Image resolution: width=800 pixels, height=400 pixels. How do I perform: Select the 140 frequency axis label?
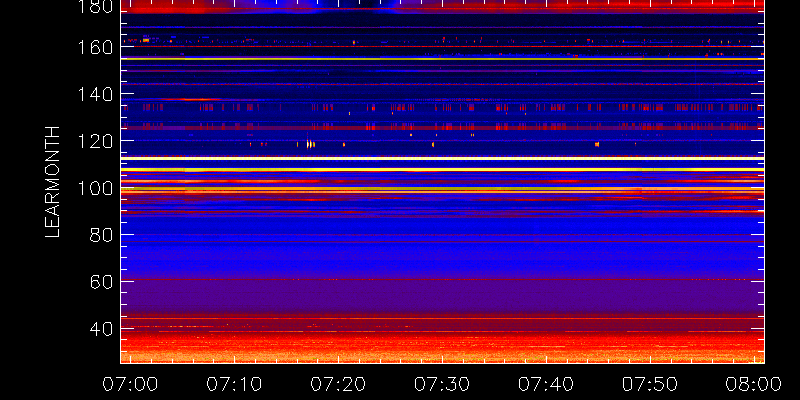coord(96,94)
